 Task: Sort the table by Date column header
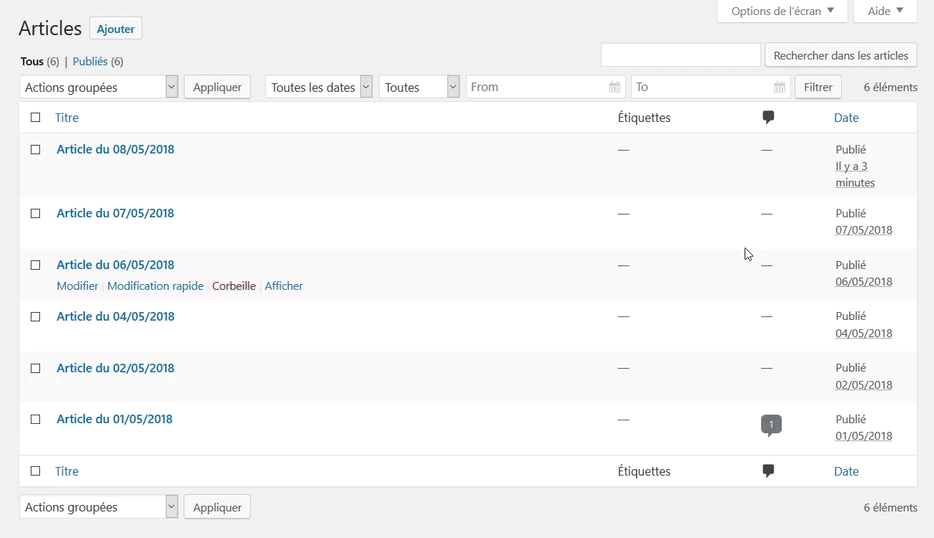tap(846, 118)
